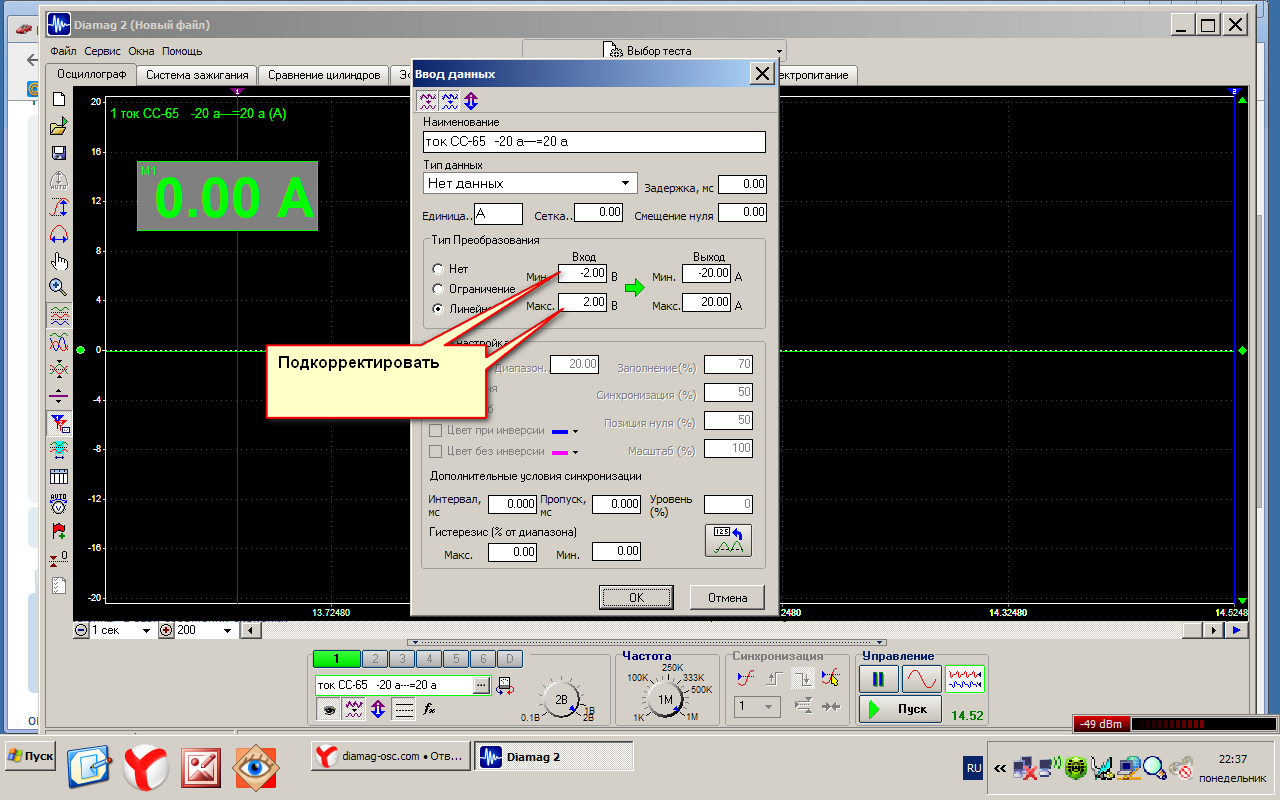Expand inversion color blue dropdown arrow

point(576,431)
